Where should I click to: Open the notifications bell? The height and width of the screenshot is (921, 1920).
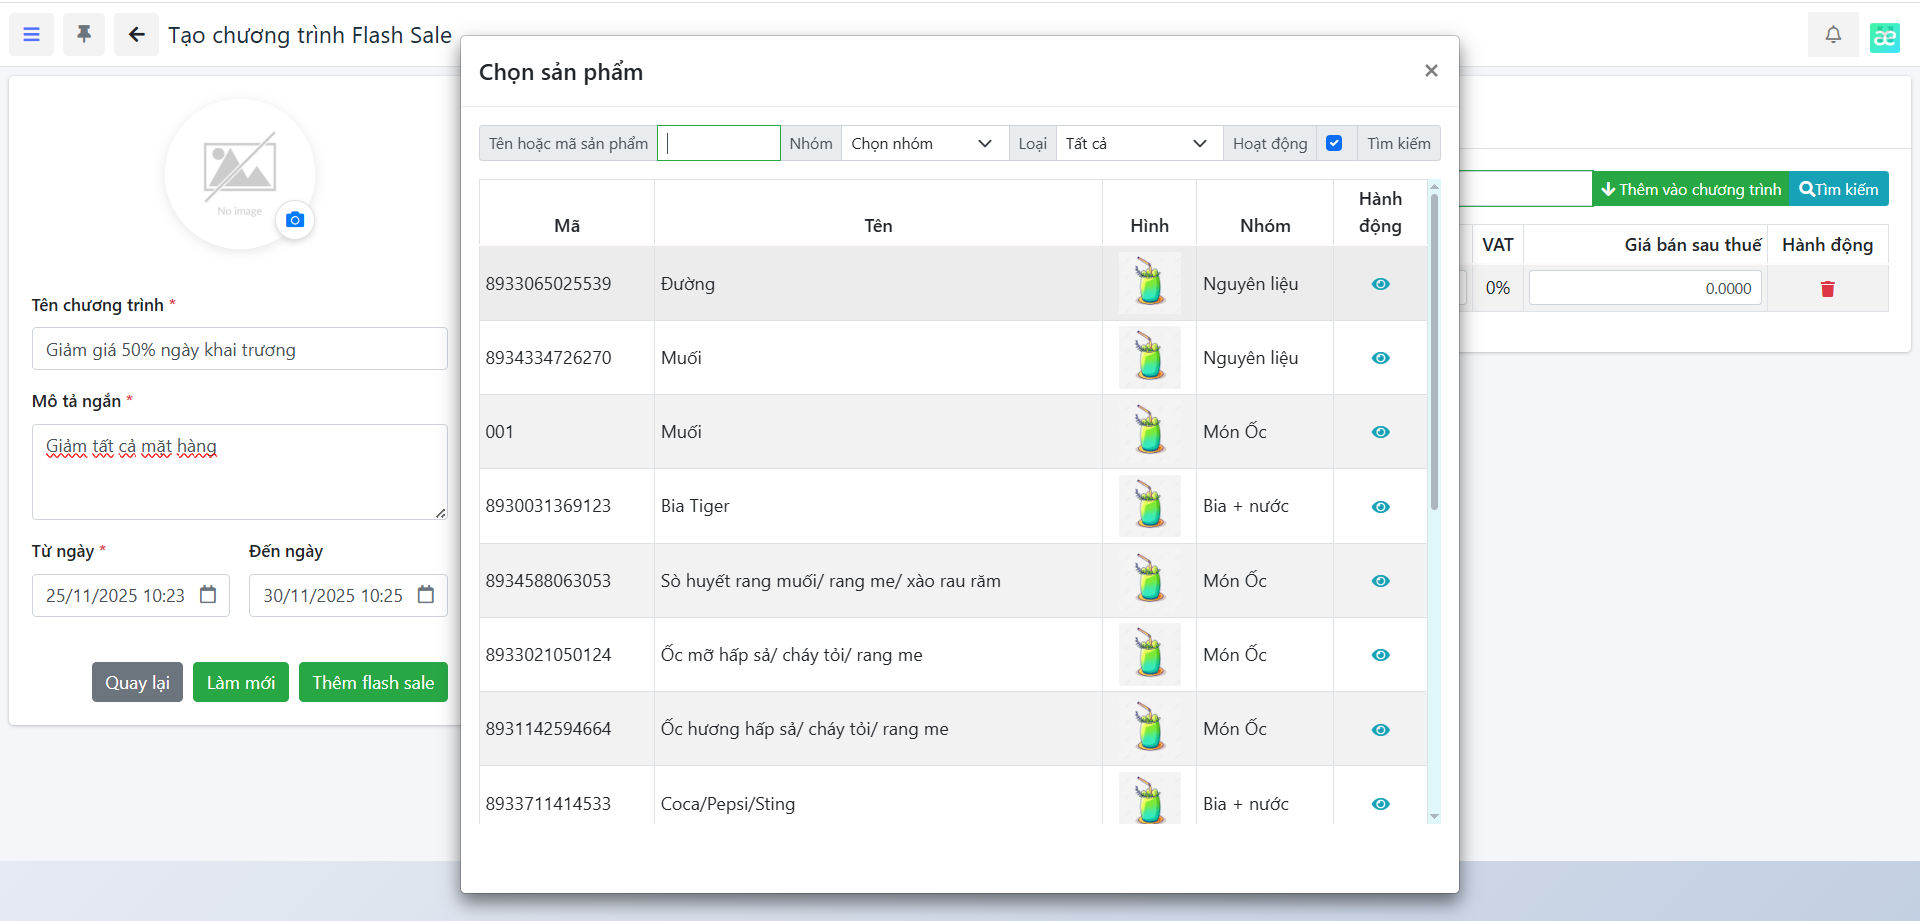click(1832, 35)
